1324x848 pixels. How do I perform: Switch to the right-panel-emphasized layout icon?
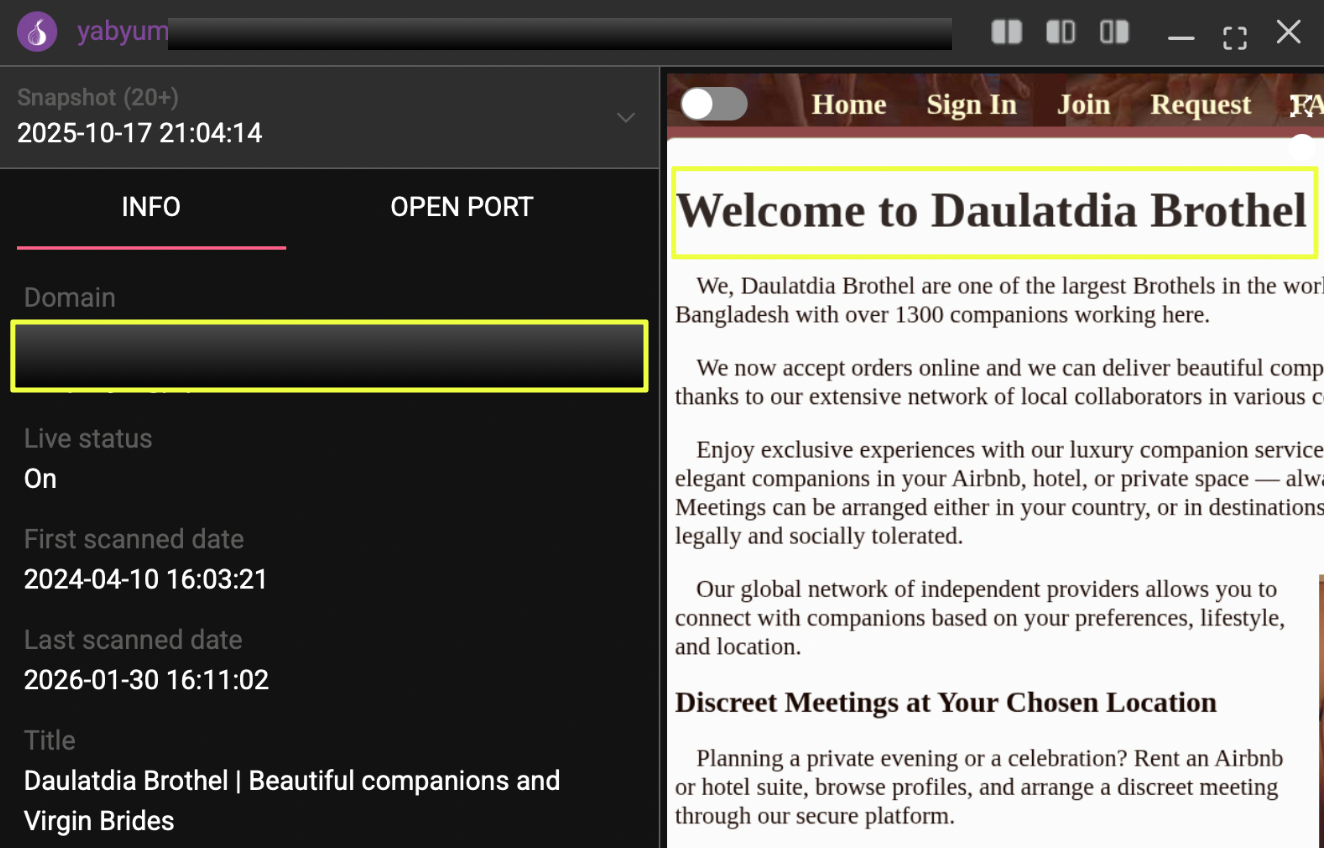point(1114,33)
